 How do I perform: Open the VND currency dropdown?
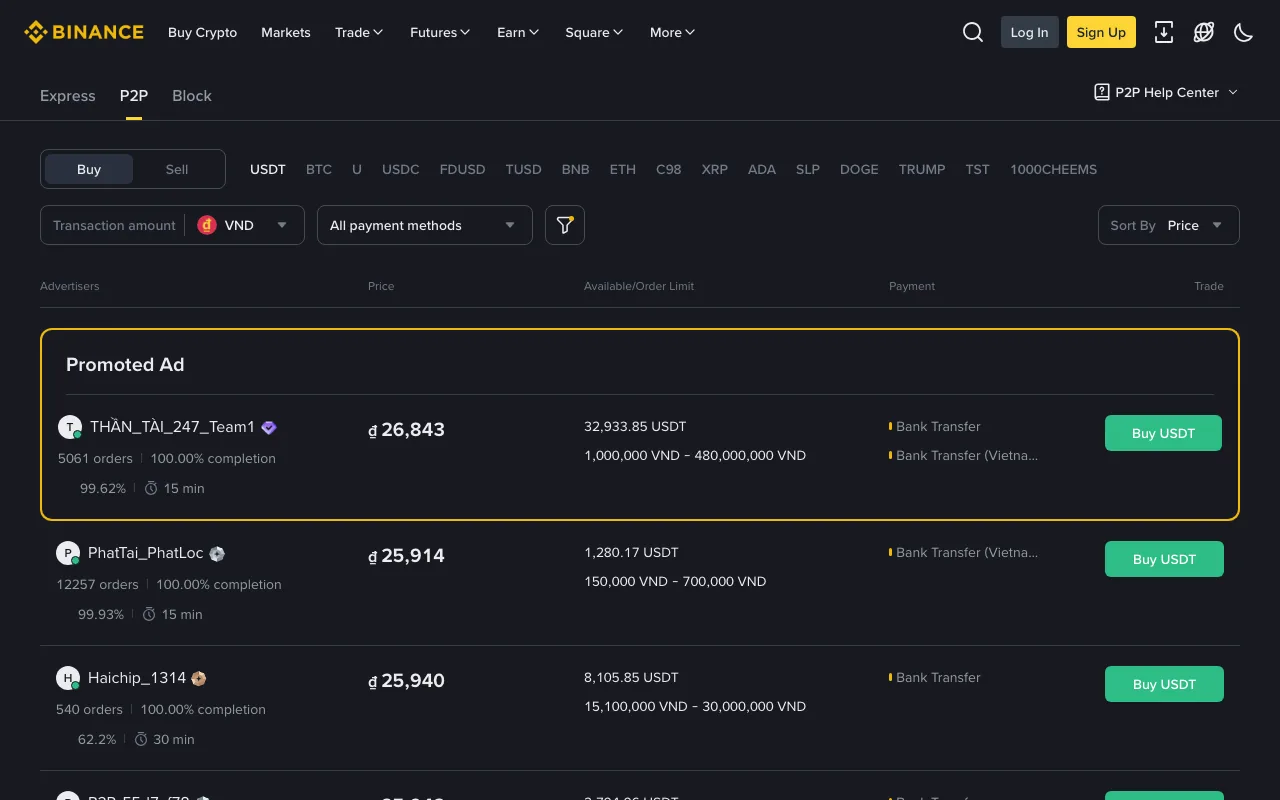pyautogui.click(x=244, y=225)
